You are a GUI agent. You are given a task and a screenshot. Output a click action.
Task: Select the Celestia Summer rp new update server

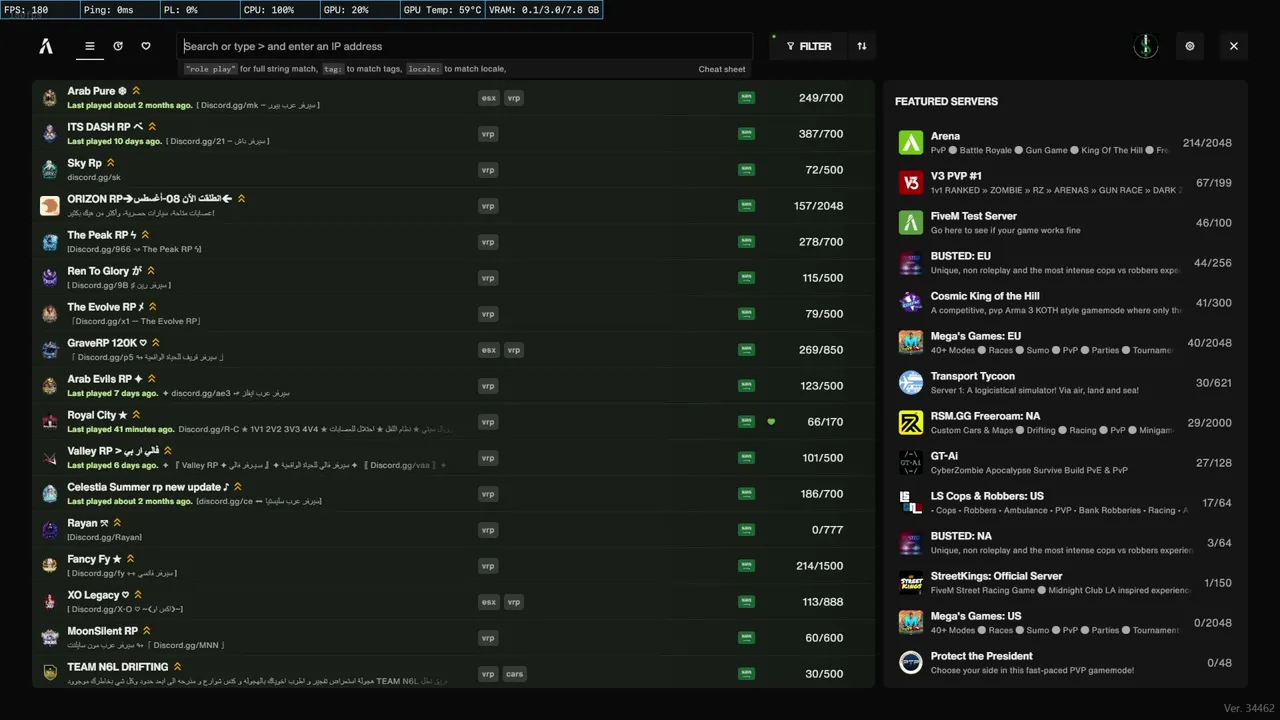click(148, 487)
